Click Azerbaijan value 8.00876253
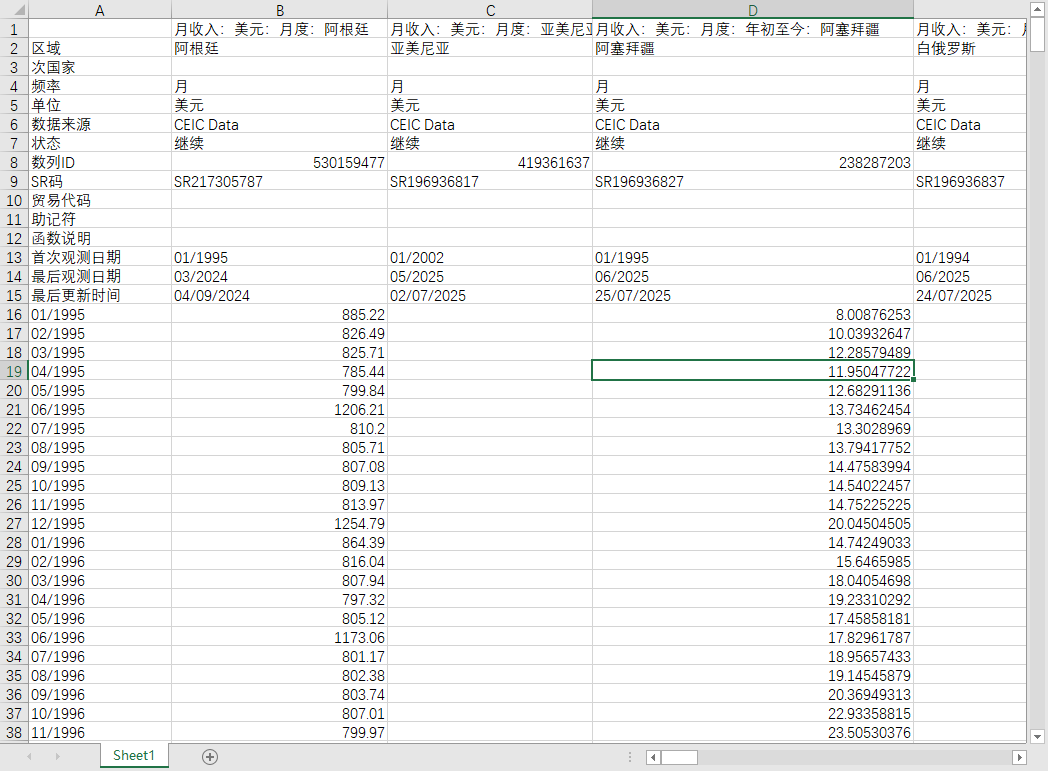 pos(753,315)
